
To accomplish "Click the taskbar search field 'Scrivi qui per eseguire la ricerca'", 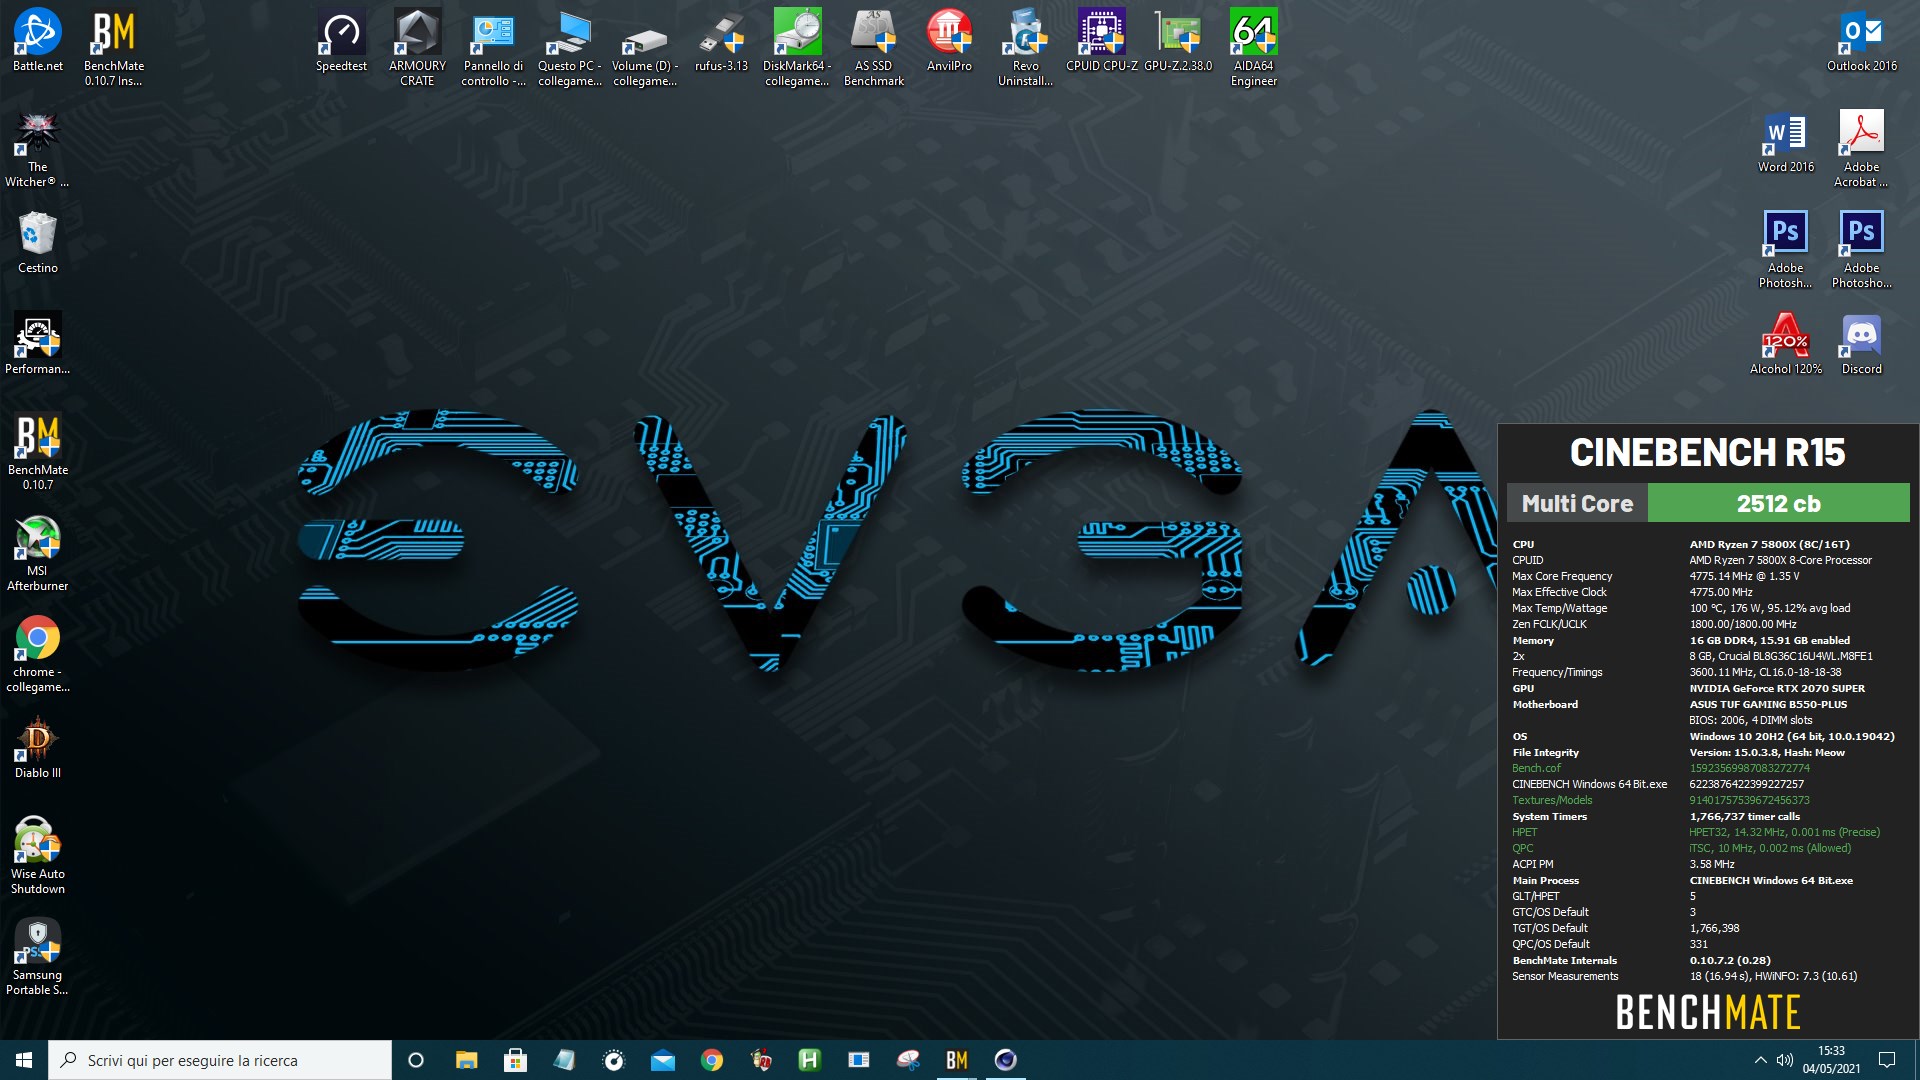I will pos(220,1060).
